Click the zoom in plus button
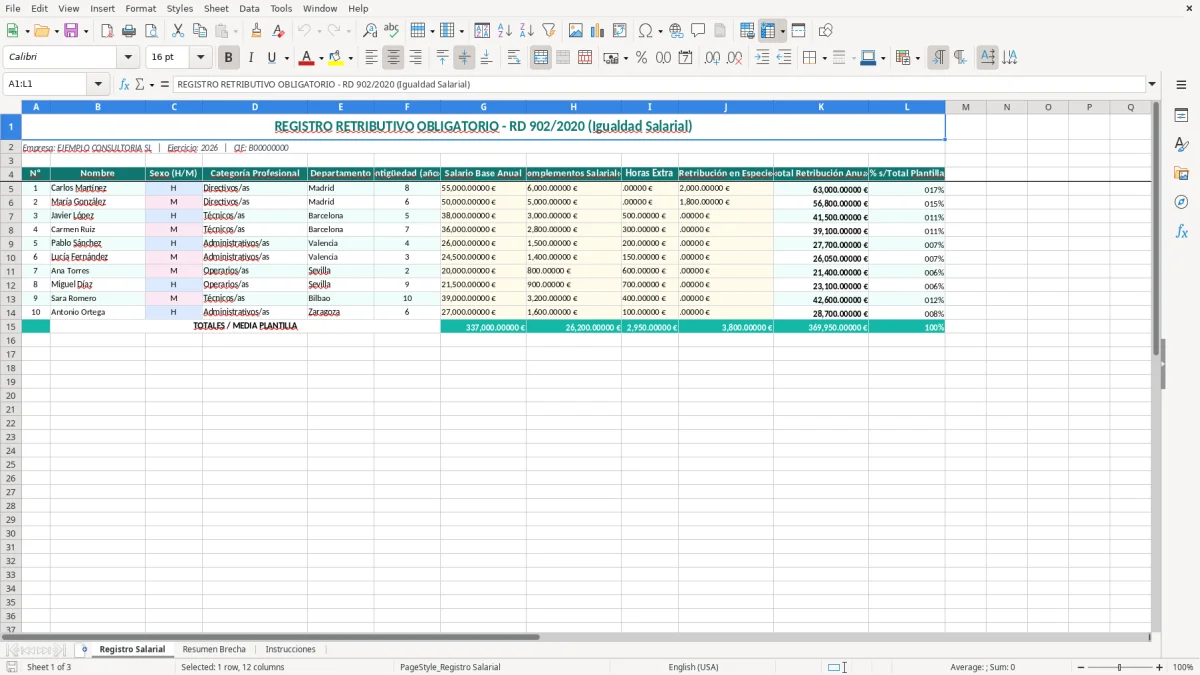Viewport: 1200px width, 675px height. 1160,667
